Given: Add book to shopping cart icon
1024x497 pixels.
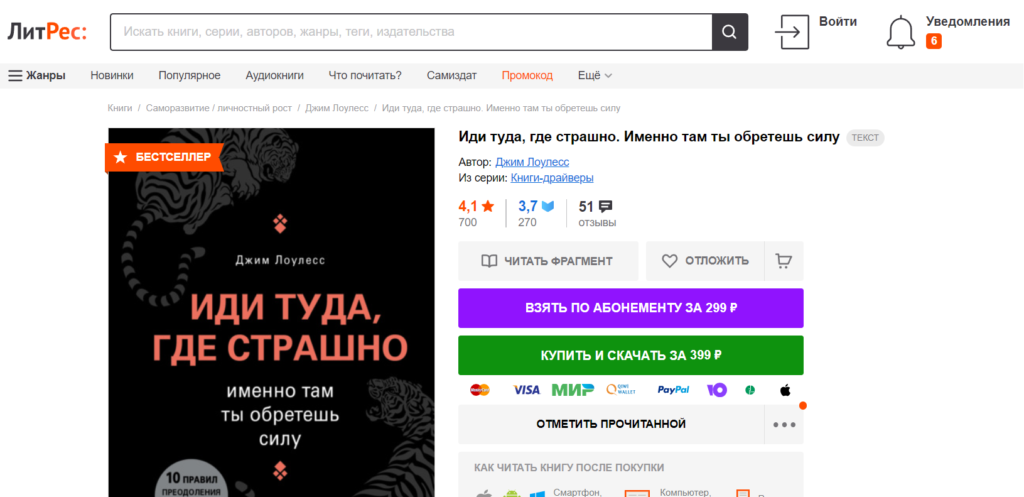Looking at the screenshot, I should pyautogui.click(x=783, y=261).
